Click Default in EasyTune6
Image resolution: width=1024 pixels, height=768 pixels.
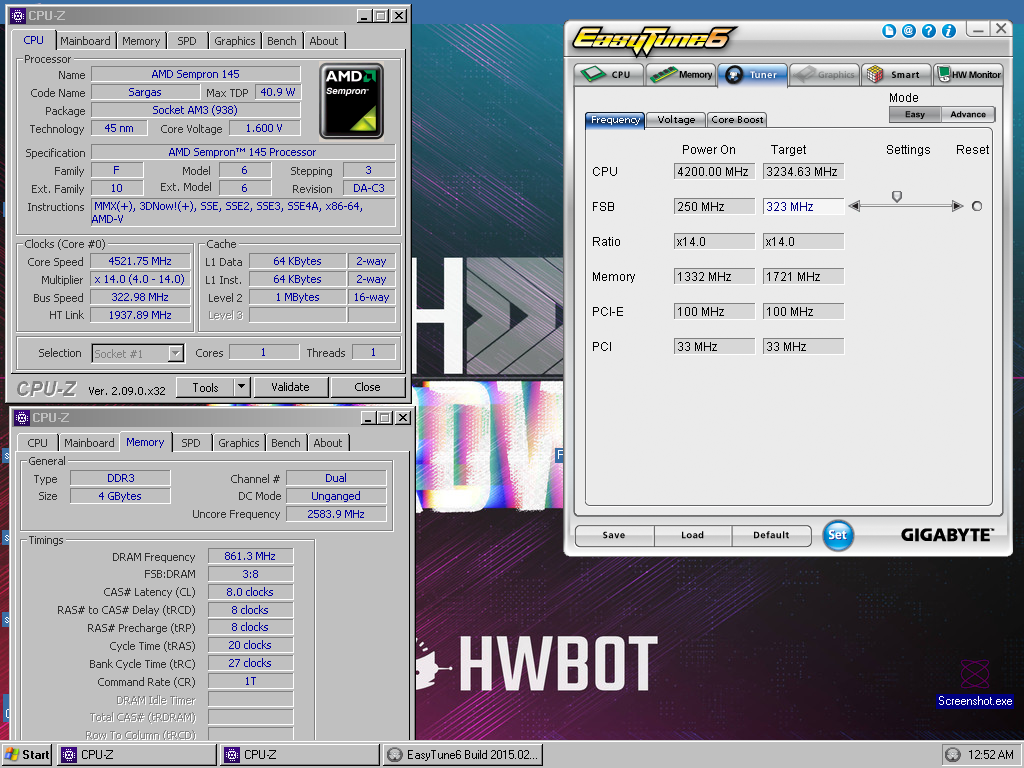(771, 535)
